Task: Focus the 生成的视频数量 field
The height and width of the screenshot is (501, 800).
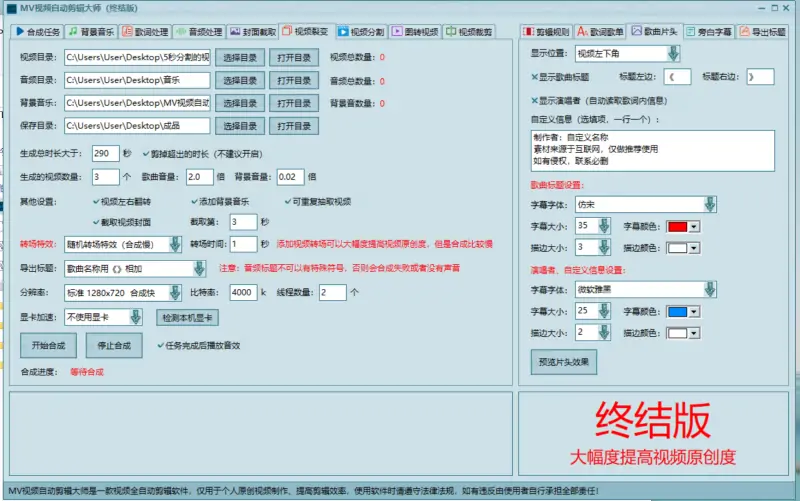Action: tap(106, 177)
